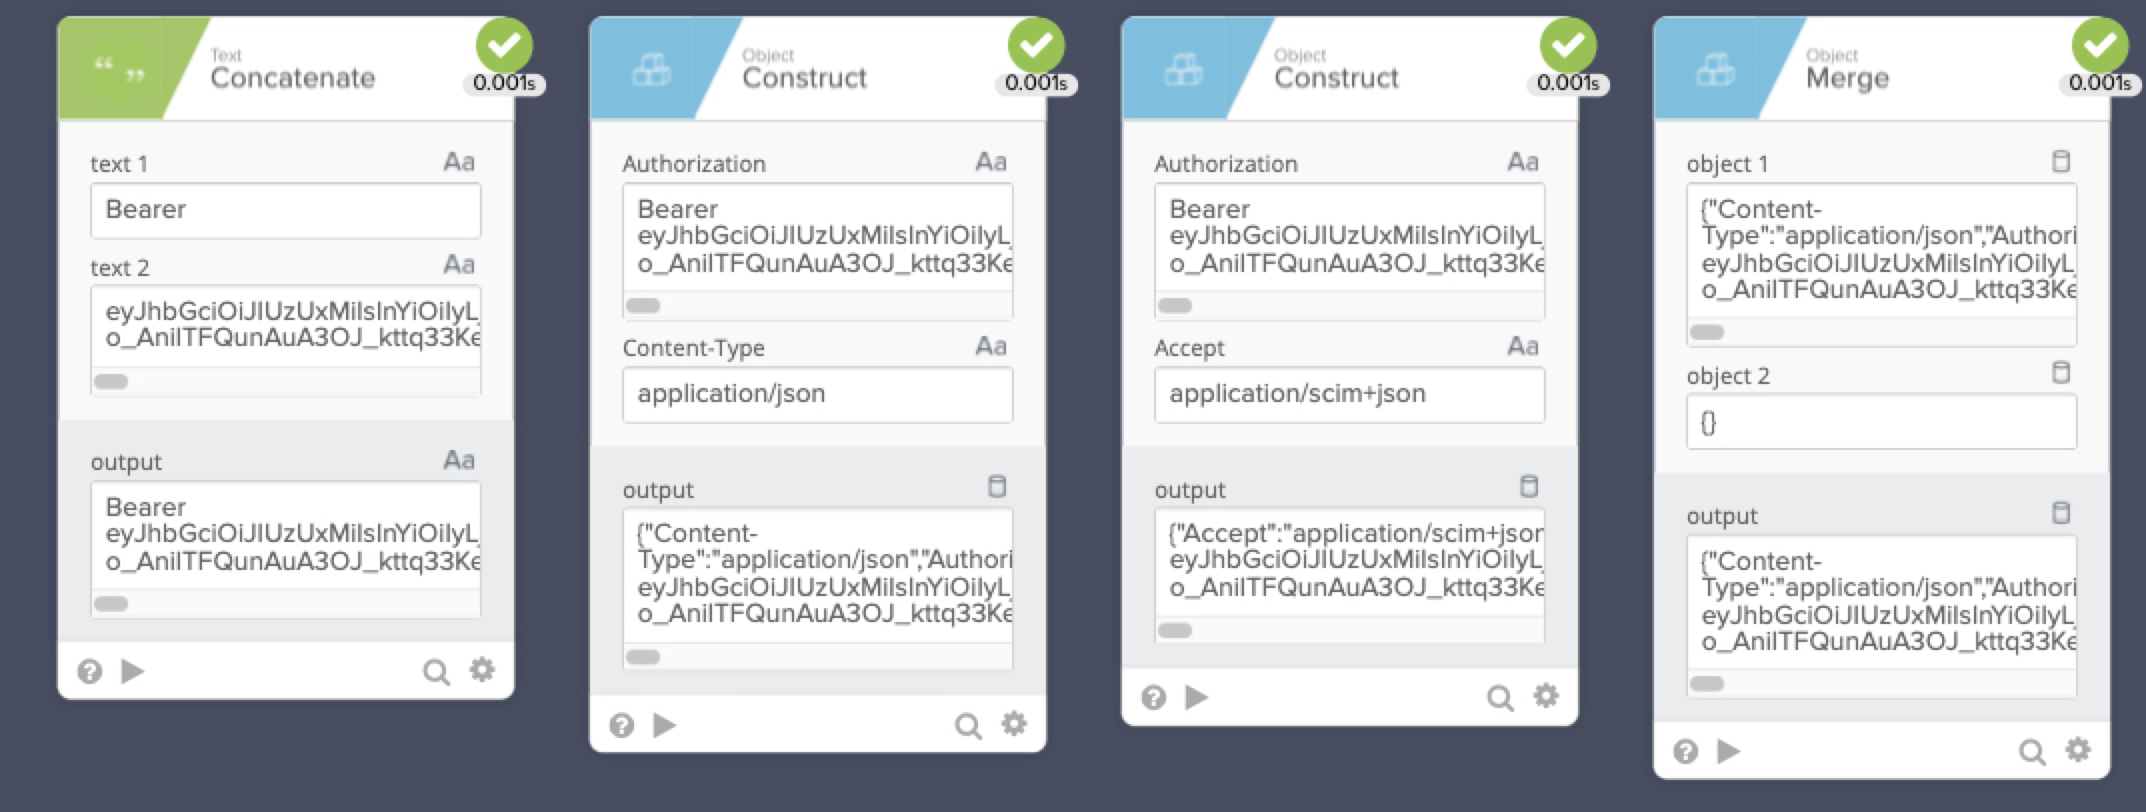Run the Concatenate card with play button
This screenshot has height=812, width=2146.
pyautogui.click(x=132, y=671)
